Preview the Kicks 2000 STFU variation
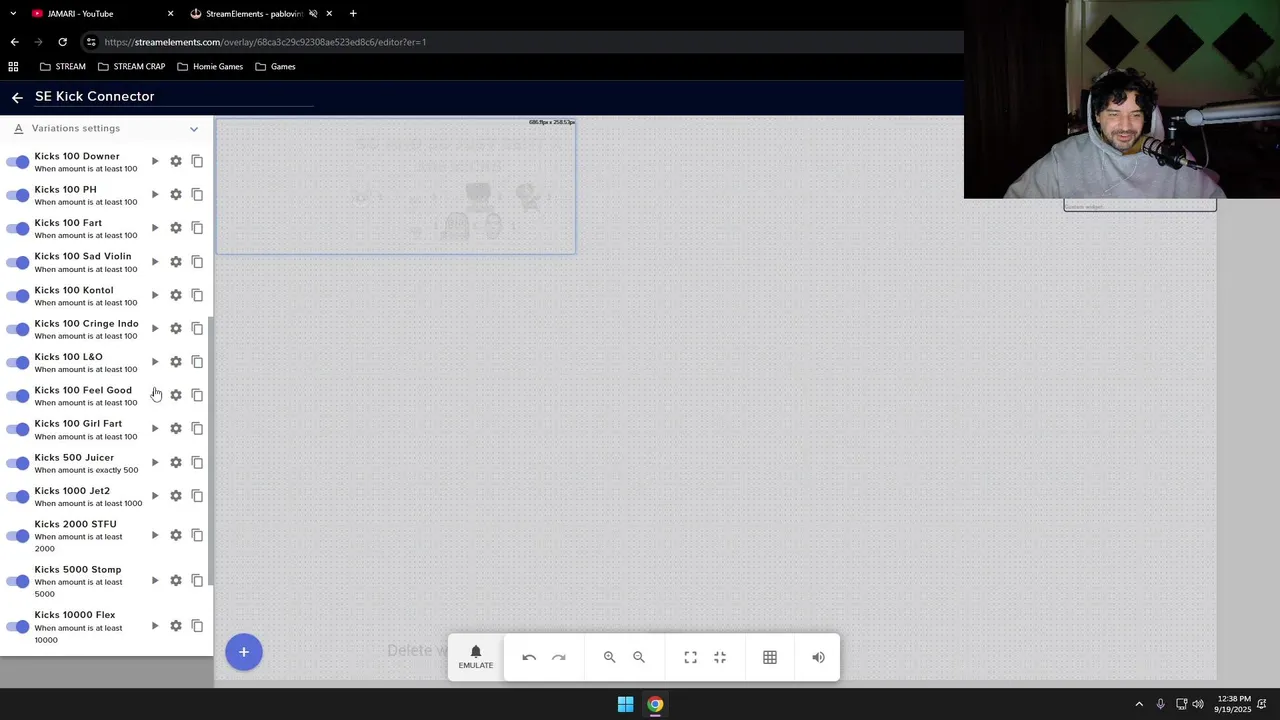Image resolution: width=1280 pixels, height=720 pixels. pos(155,535)
